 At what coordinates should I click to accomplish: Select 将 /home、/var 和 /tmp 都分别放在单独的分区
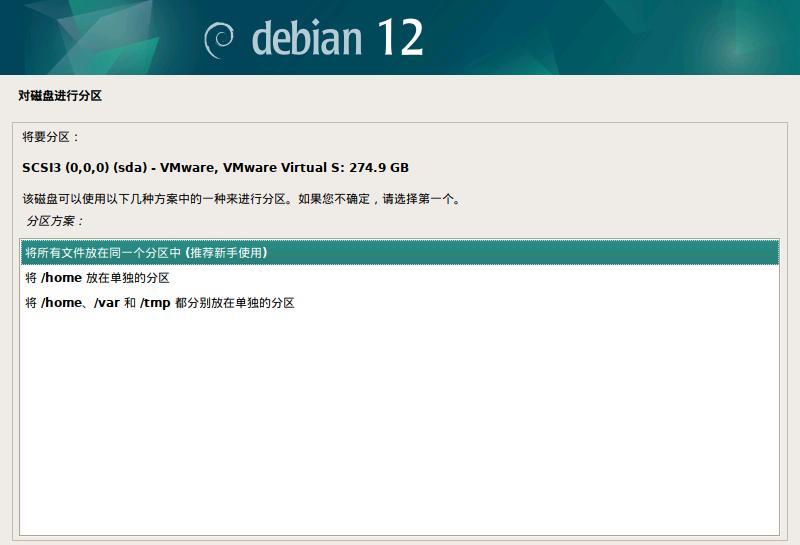400,303
